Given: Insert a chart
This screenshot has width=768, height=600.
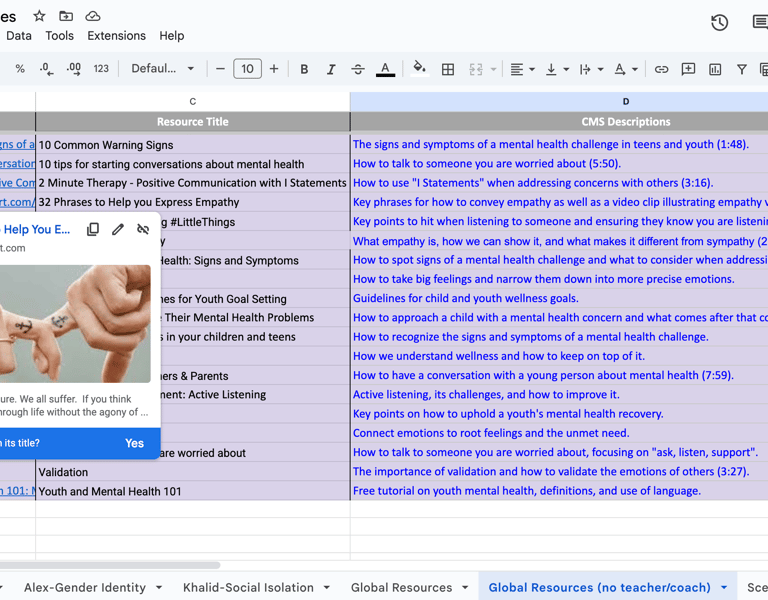Looking at the screenshot, I should (x=715, y=69).
